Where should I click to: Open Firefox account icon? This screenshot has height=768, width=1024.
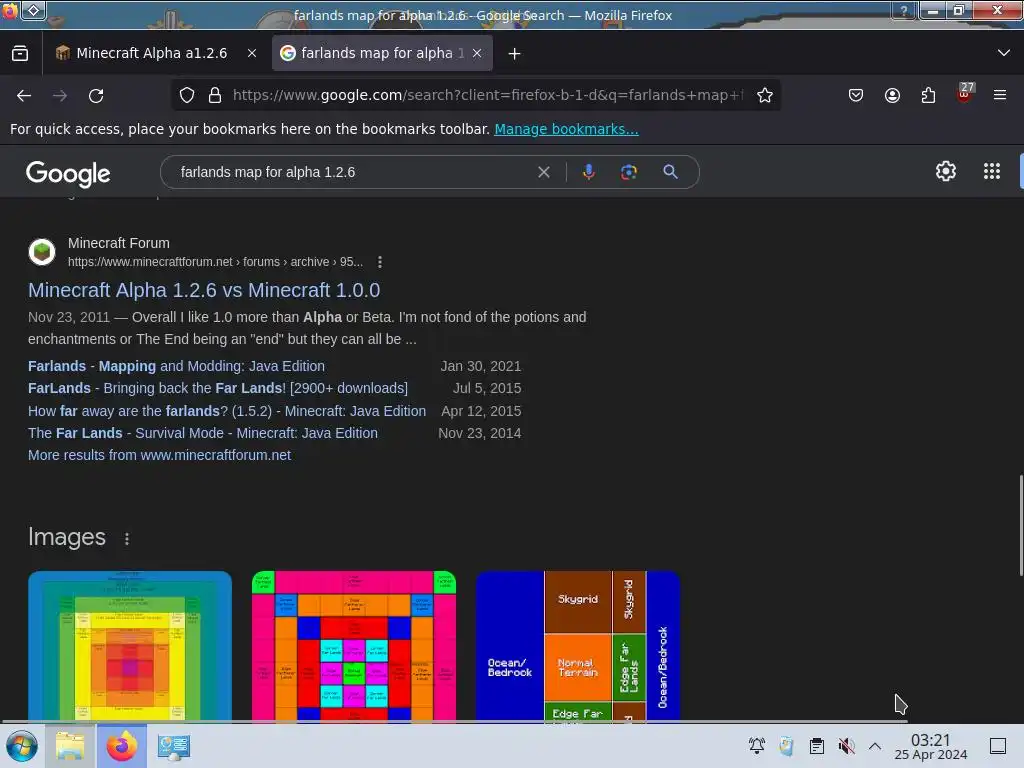point(892,95)
